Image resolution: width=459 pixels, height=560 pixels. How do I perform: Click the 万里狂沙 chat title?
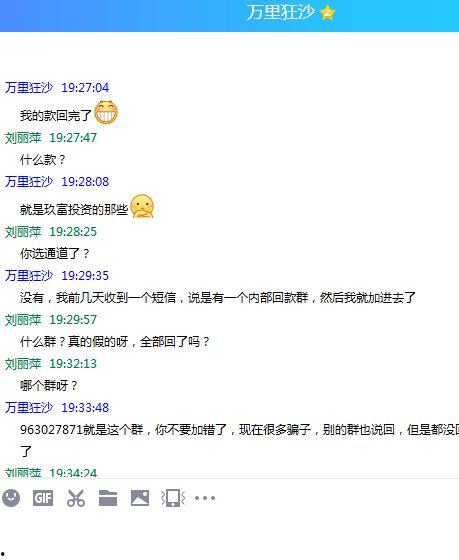280,12
